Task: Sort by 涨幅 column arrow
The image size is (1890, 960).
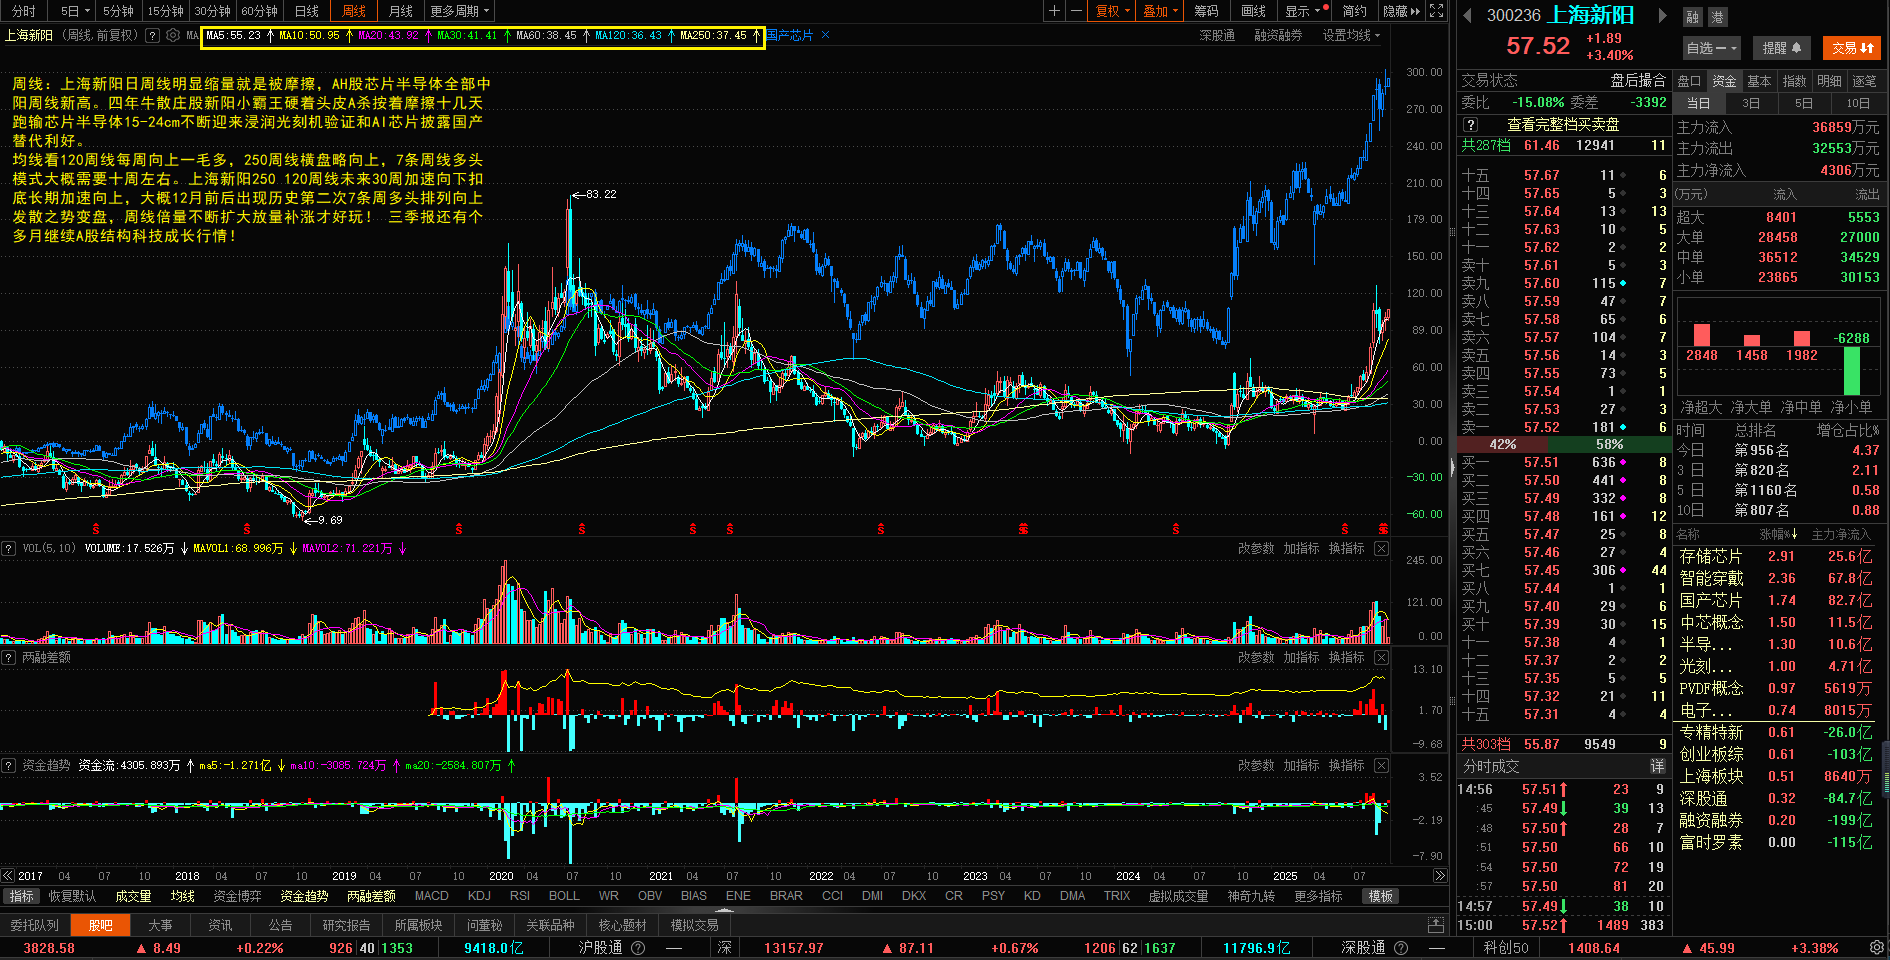Action: tap(1779, 534)
